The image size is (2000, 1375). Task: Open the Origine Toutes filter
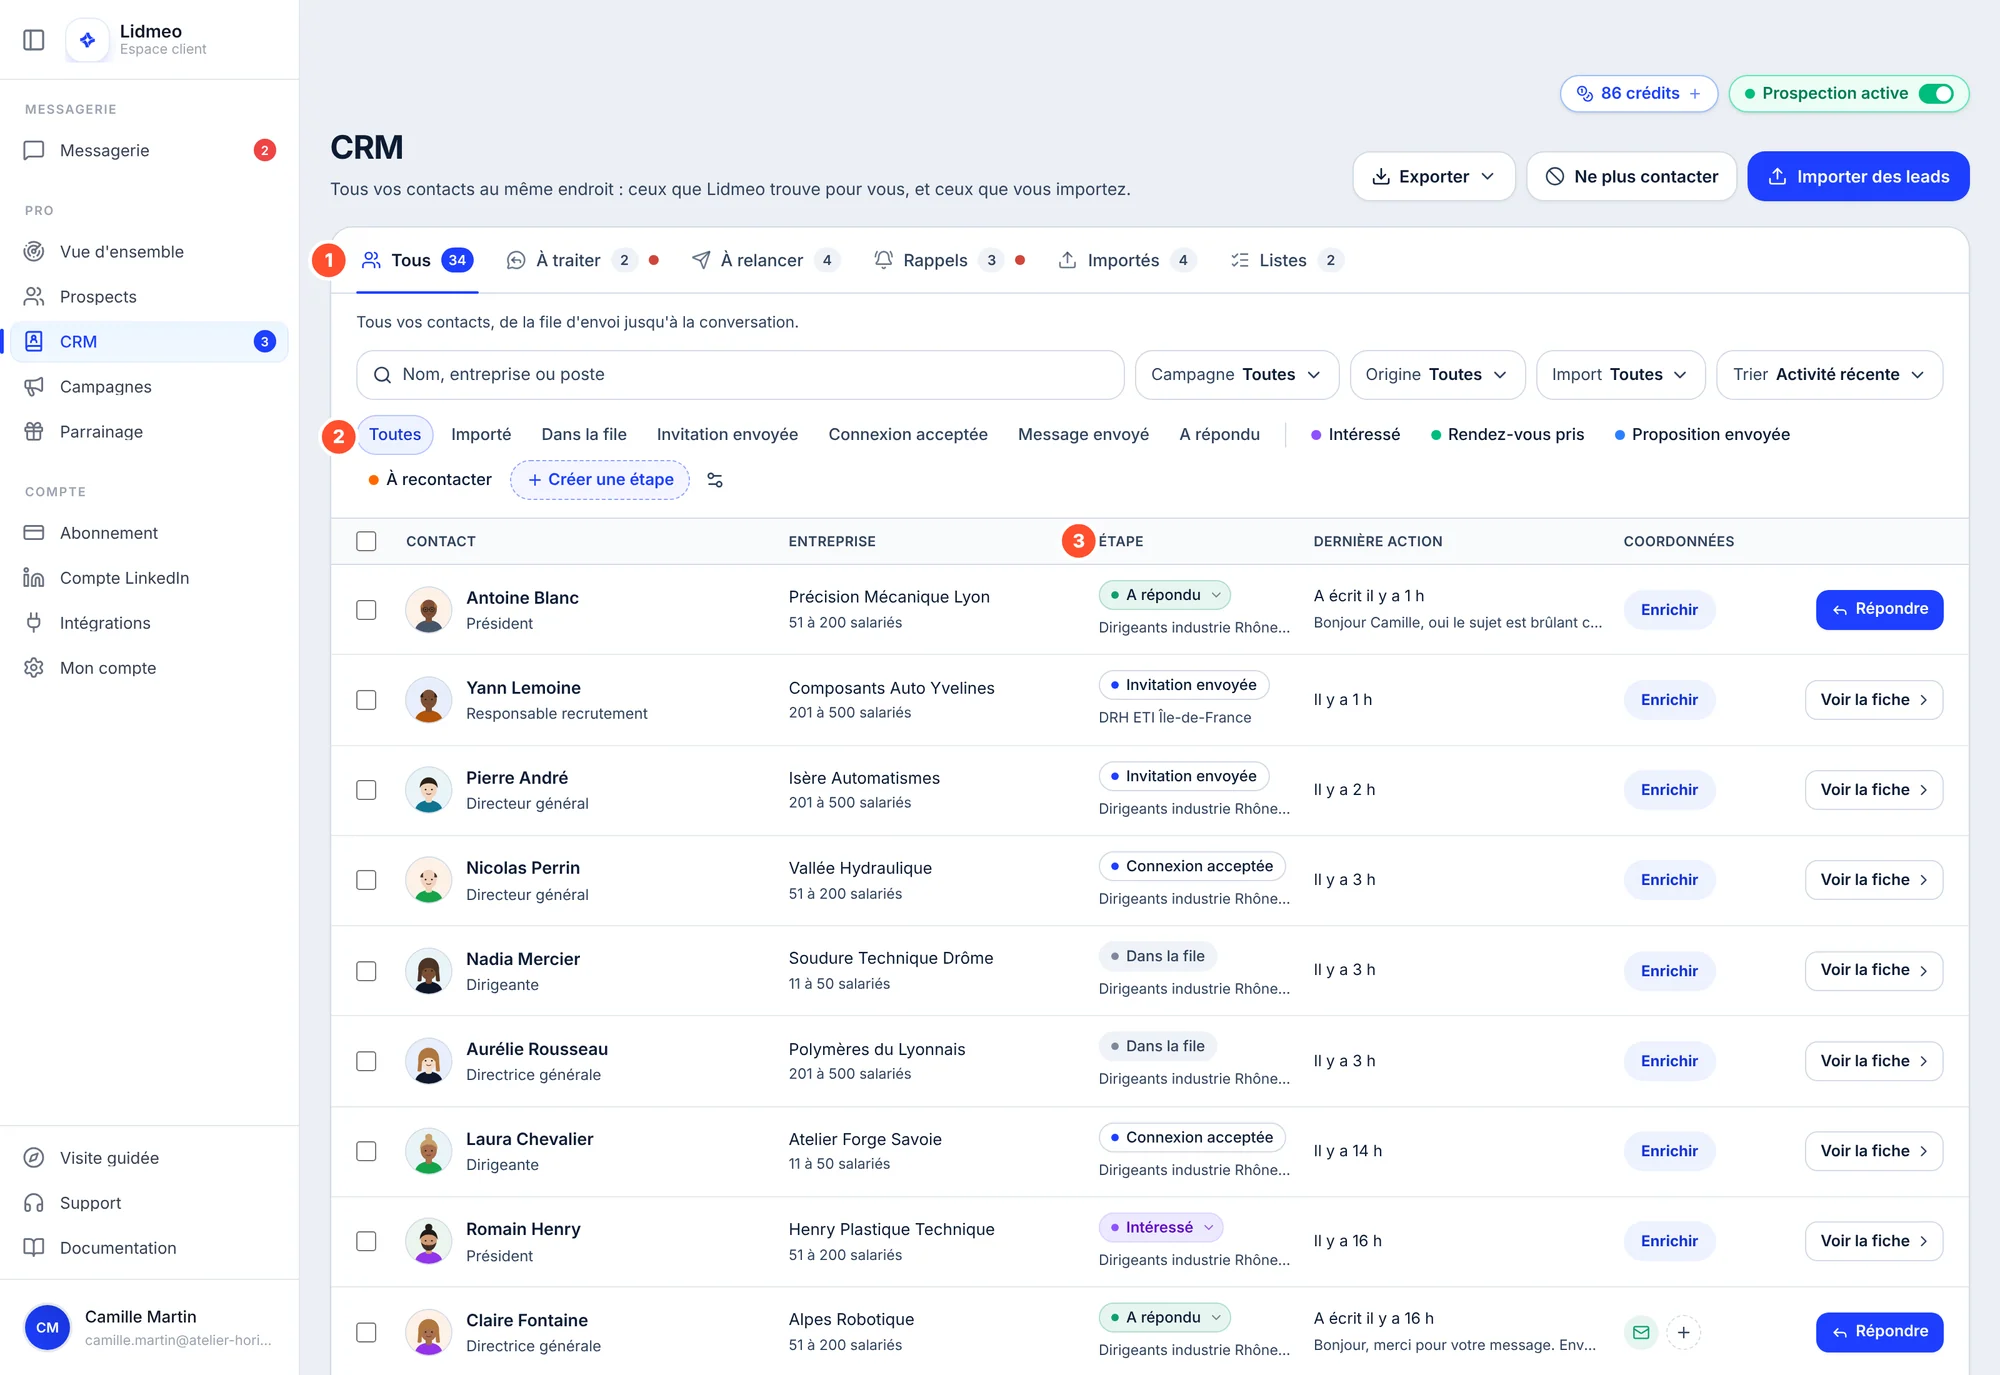(x=1437, y=374)
